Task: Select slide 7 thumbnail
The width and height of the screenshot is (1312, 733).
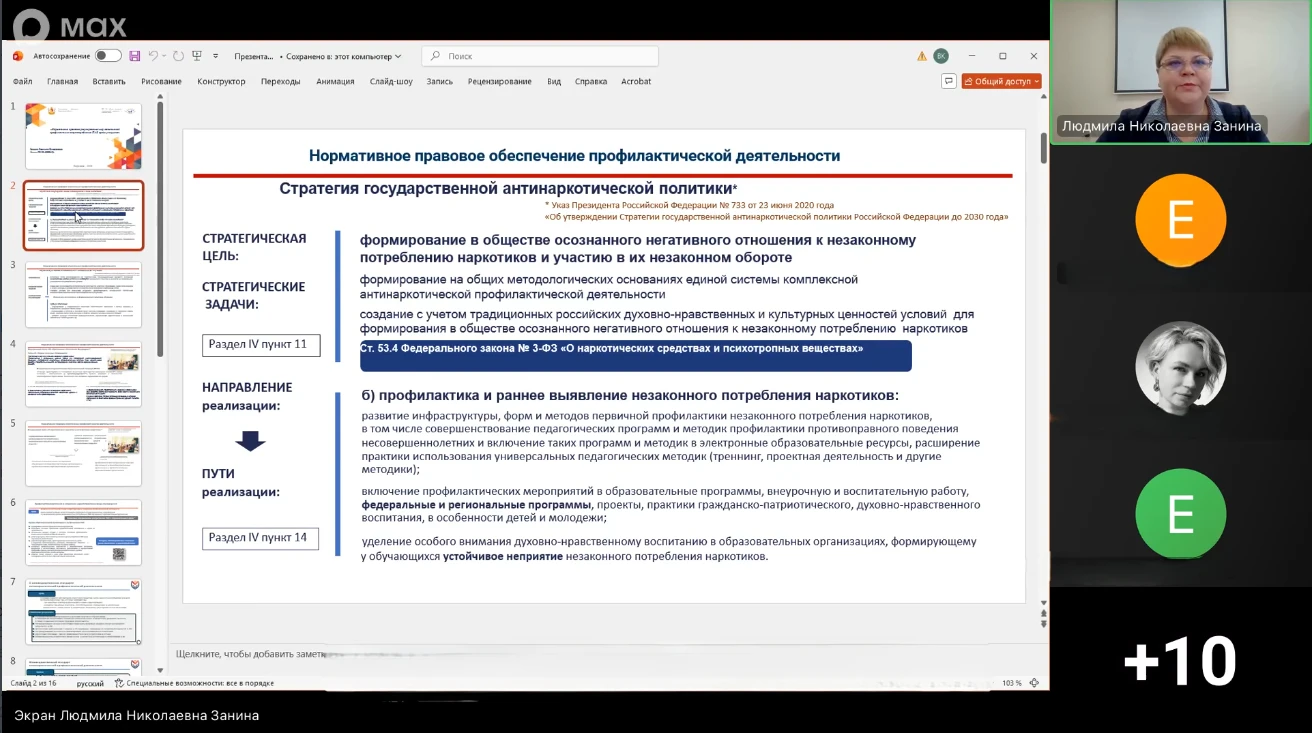Action: (83, 612)
